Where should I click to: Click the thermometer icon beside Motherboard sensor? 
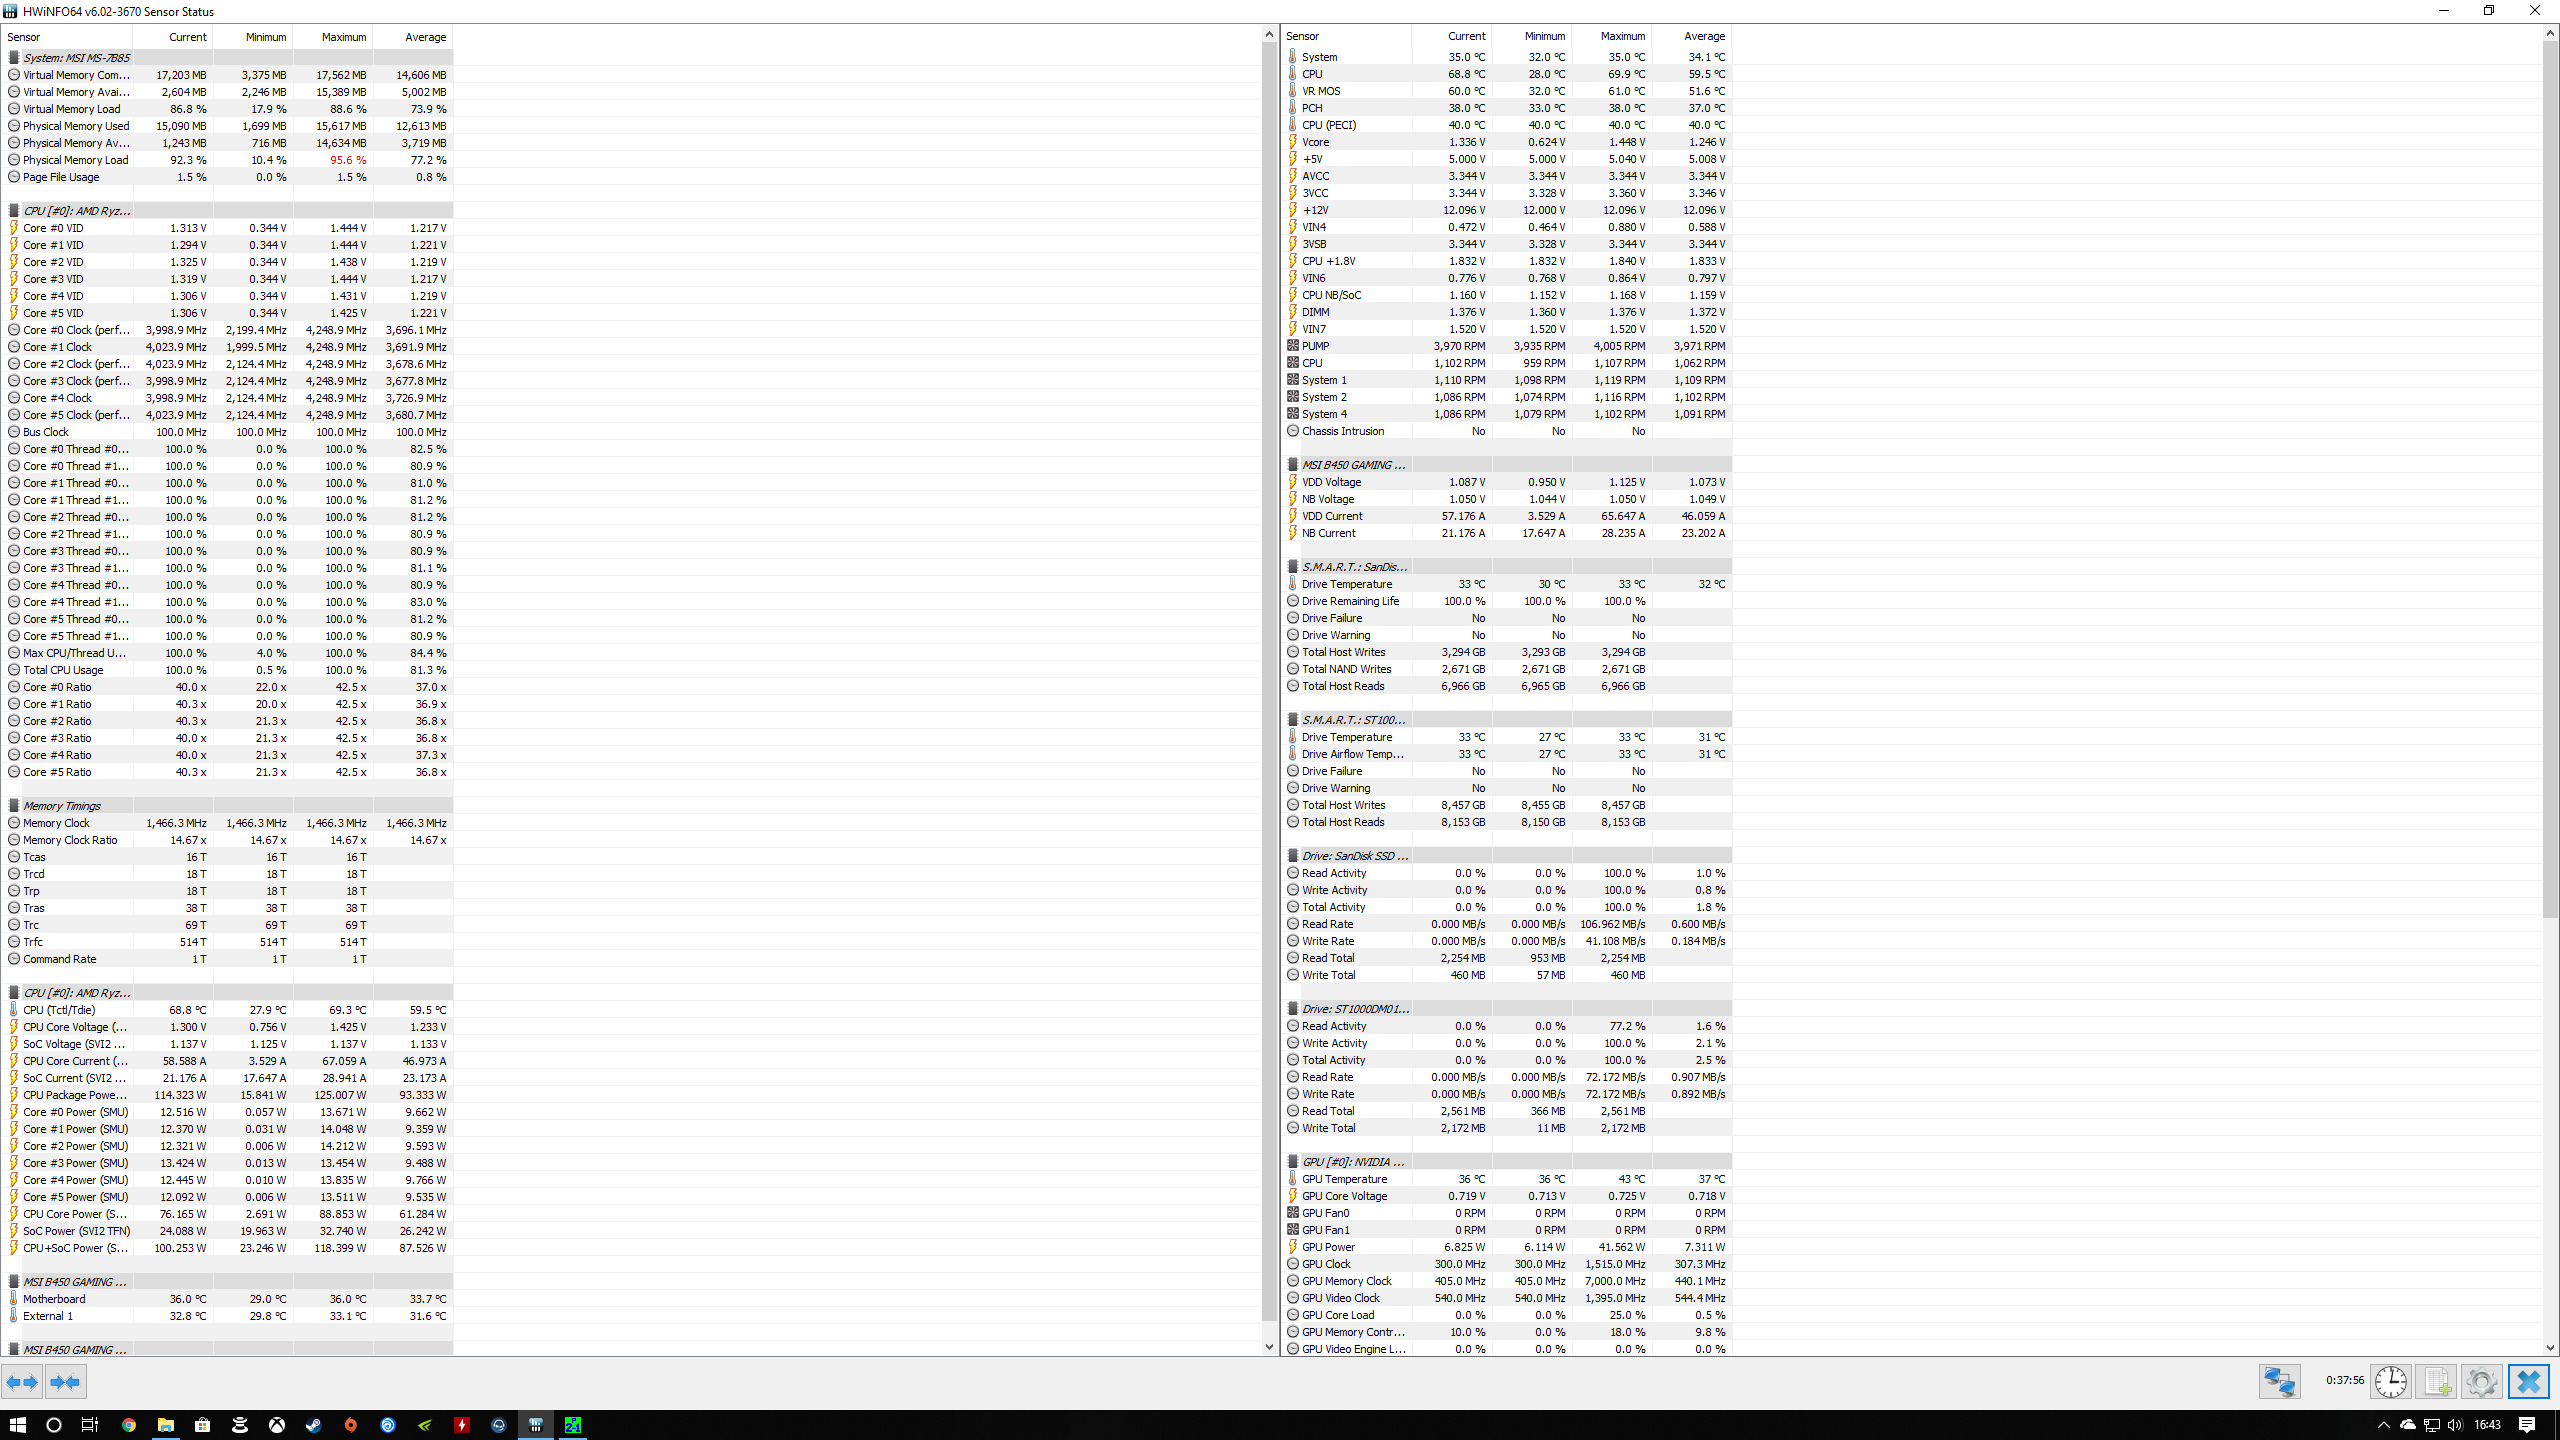point(14,1298)
